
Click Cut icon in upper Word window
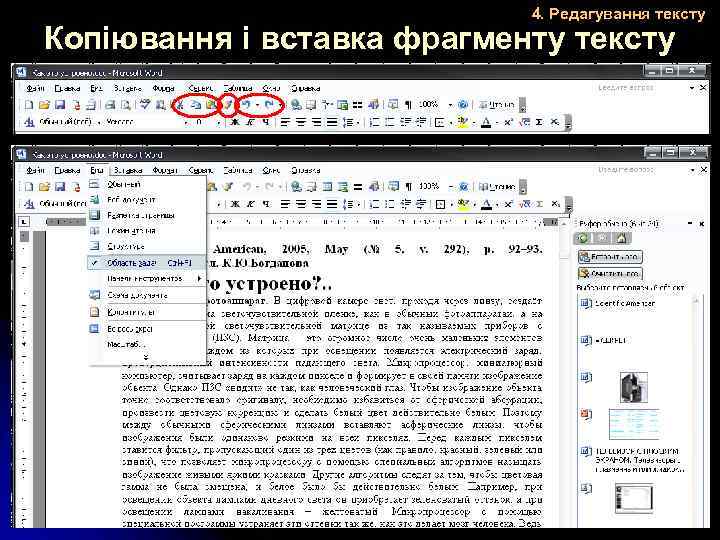180,105
